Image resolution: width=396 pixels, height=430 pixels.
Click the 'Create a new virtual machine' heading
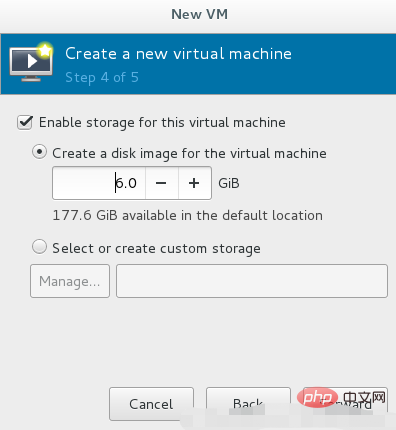point(179,53)
